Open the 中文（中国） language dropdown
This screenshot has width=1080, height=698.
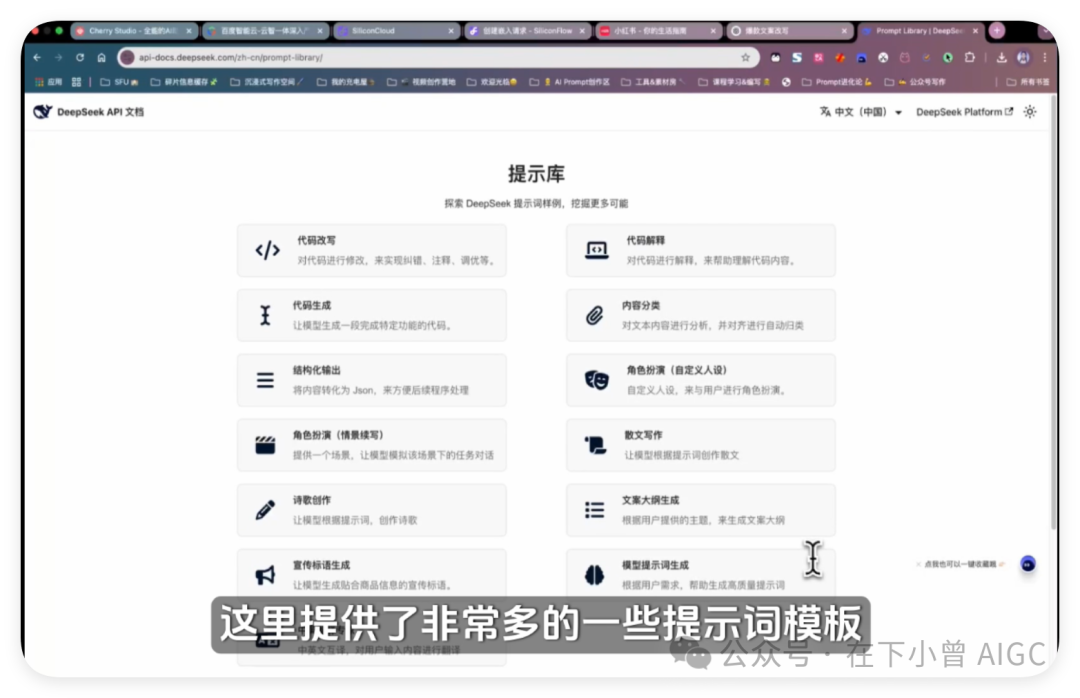[861, 112]
